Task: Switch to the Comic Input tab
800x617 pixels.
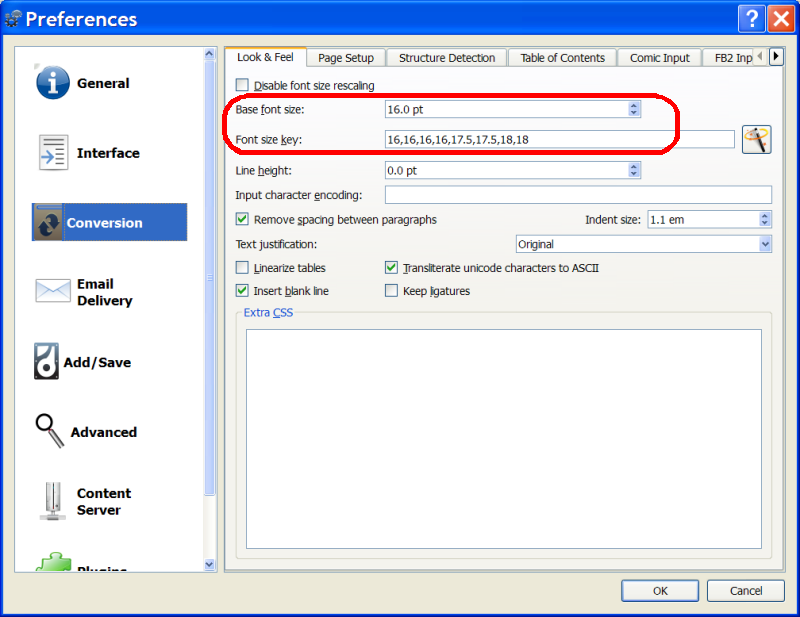Action: click(660, 58)
